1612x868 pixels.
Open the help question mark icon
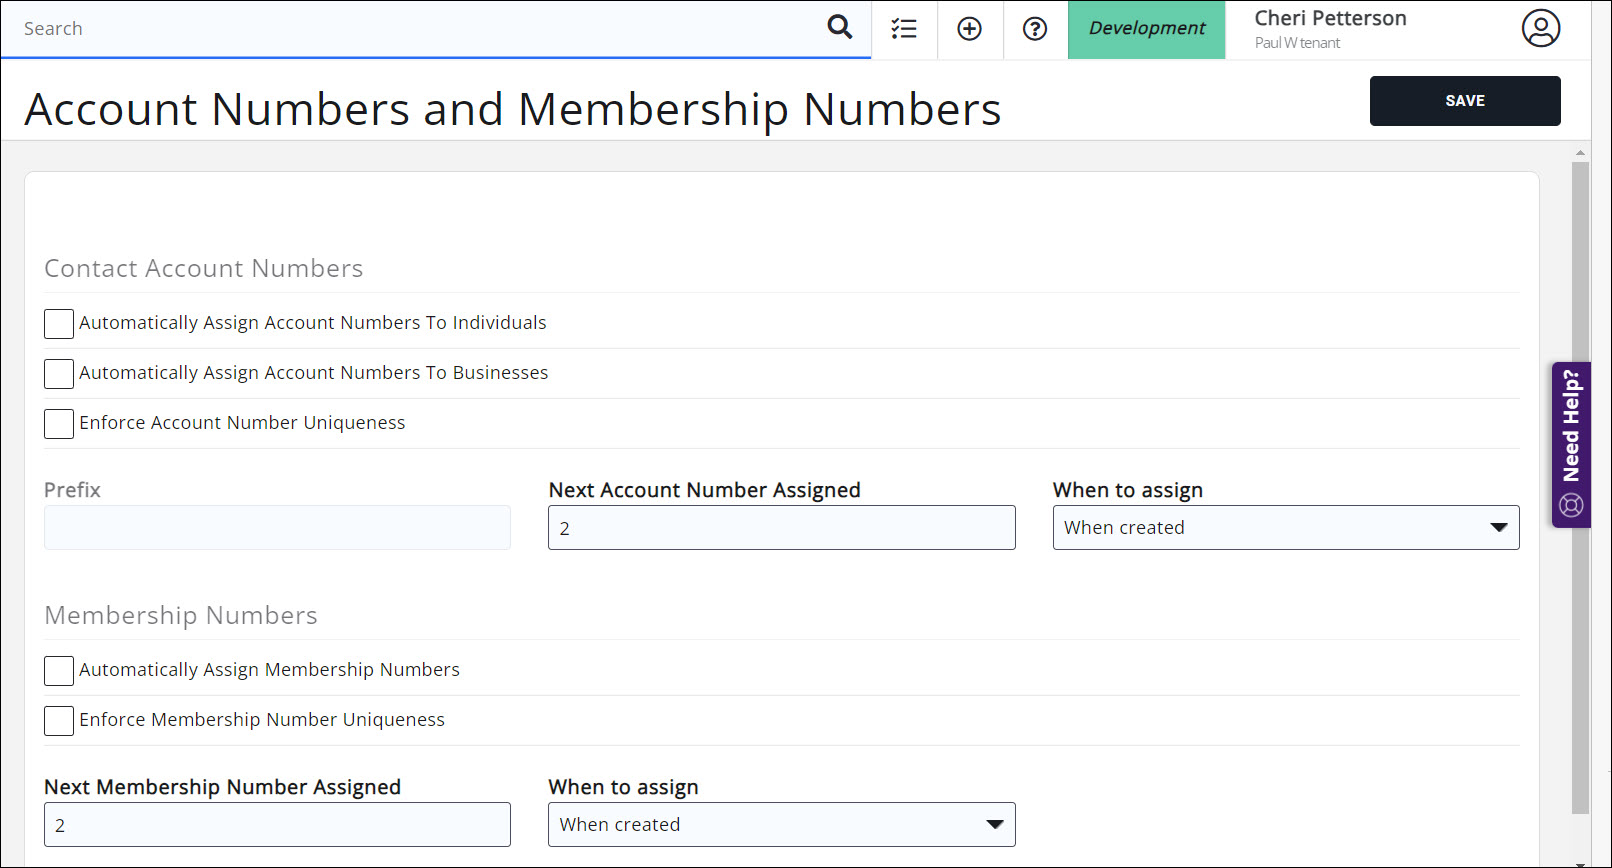pyautogui.click(x=1035, y=29)
